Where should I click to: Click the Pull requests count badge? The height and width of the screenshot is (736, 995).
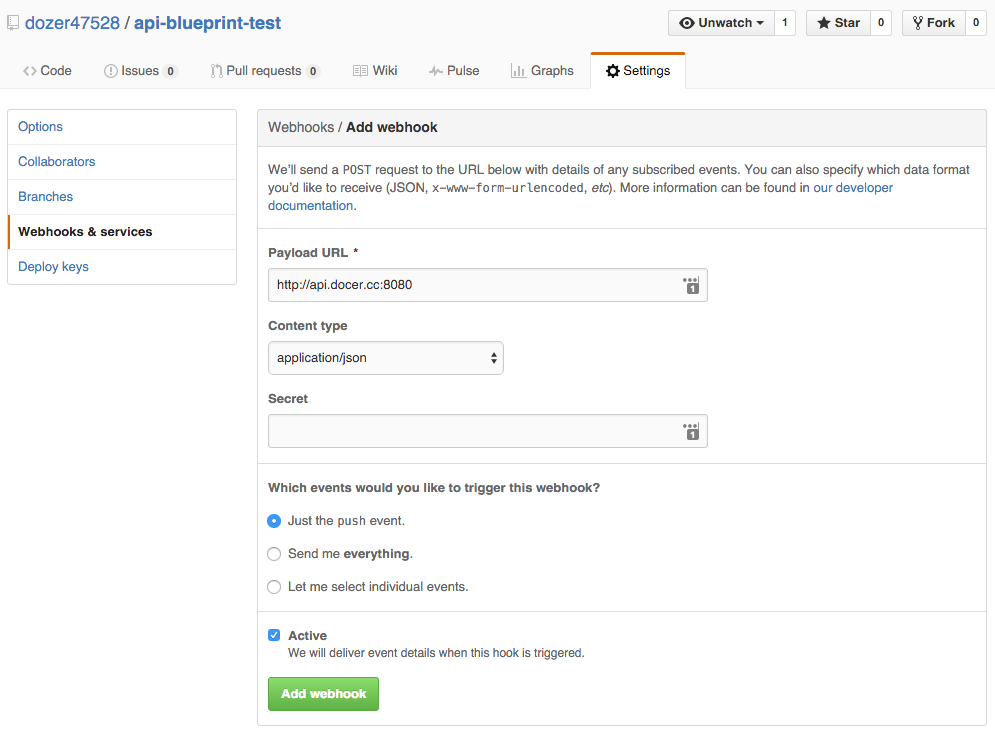click(x=313, y=71)
